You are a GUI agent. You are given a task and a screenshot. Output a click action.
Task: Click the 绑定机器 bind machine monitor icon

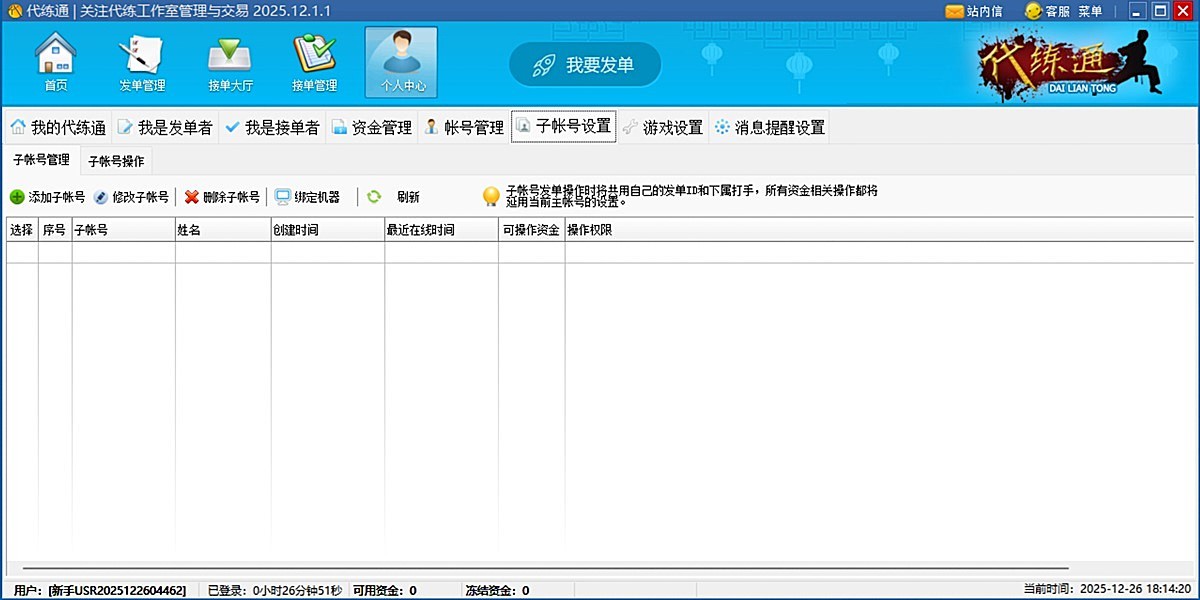tap(282, 196)
